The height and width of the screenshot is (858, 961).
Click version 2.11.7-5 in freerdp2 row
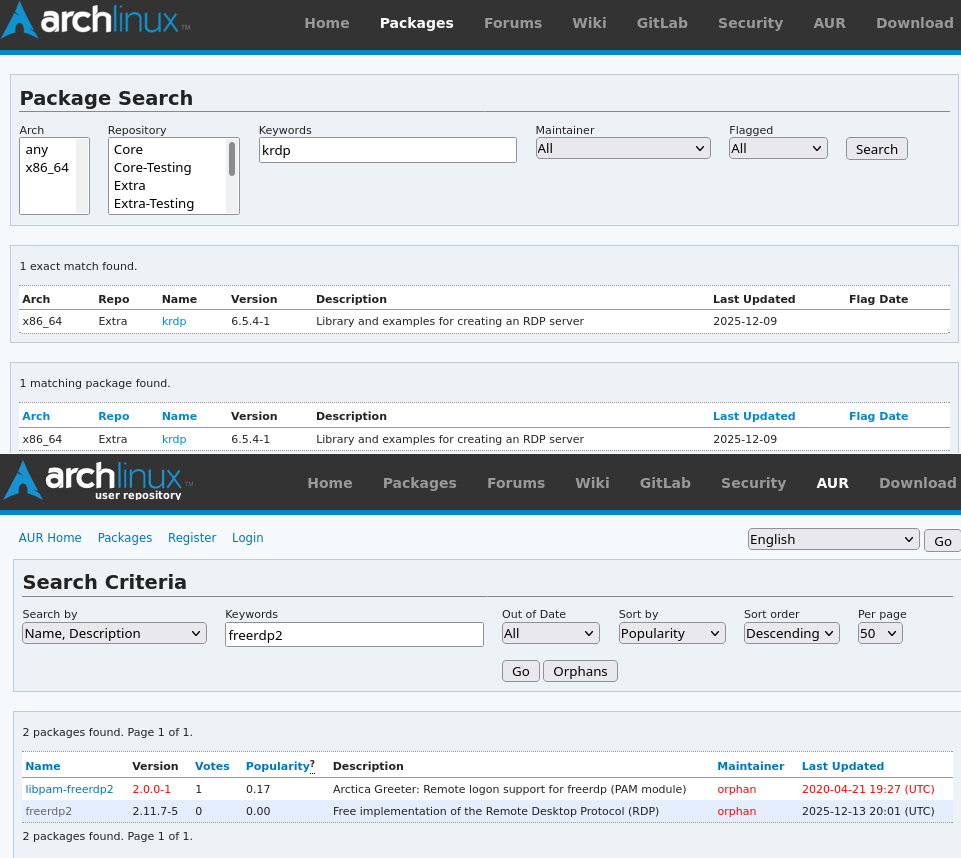(x=155, y=811)
